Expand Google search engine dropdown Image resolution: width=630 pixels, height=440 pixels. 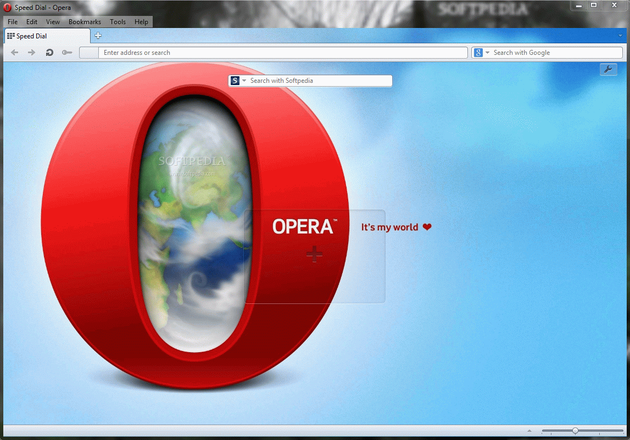coord(487,53)
